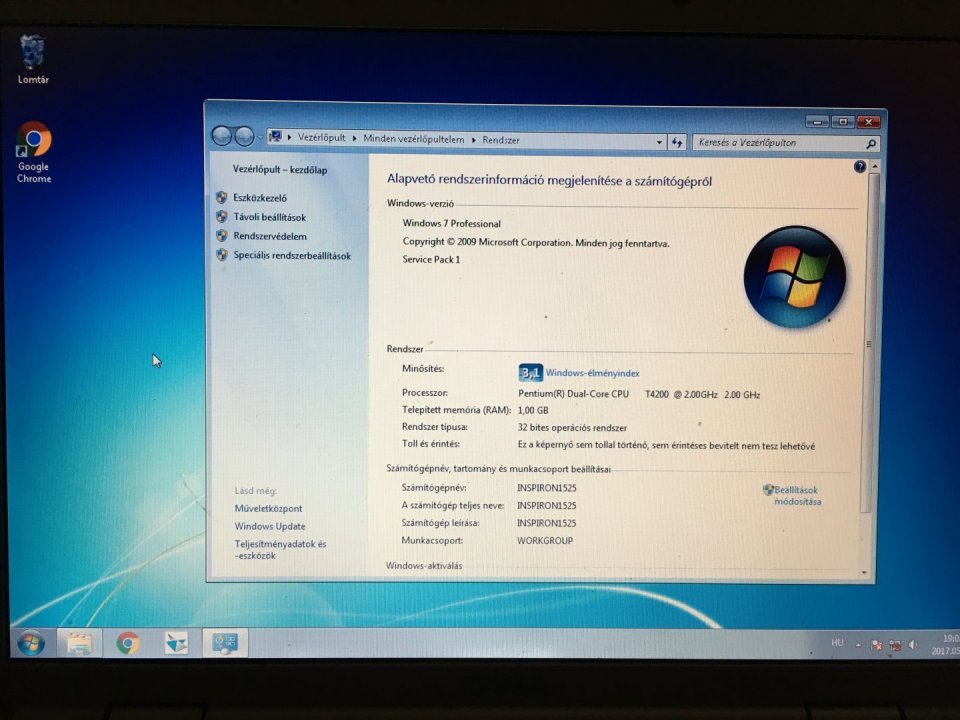Screen dimensions: 960x720
Task: Click the shield icon beside Eszközkezelő
Action: point(222,197)
